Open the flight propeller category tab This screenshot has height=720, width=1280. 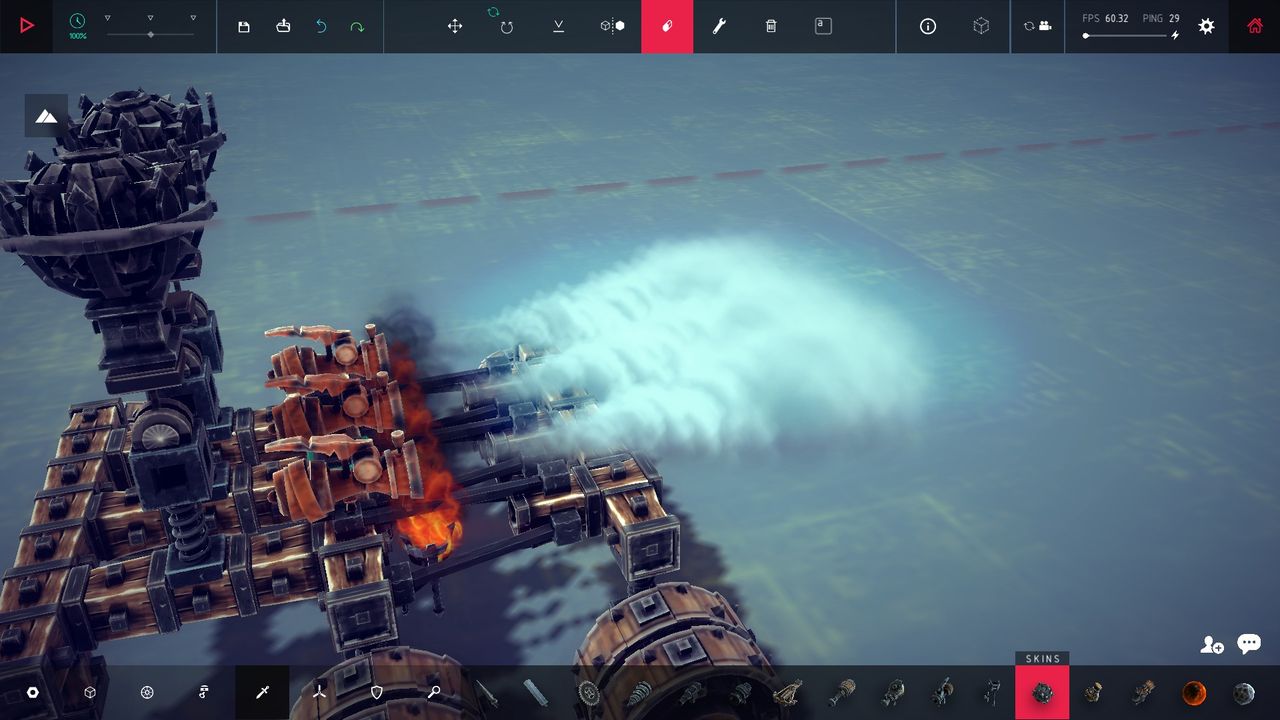pos(319,692)
